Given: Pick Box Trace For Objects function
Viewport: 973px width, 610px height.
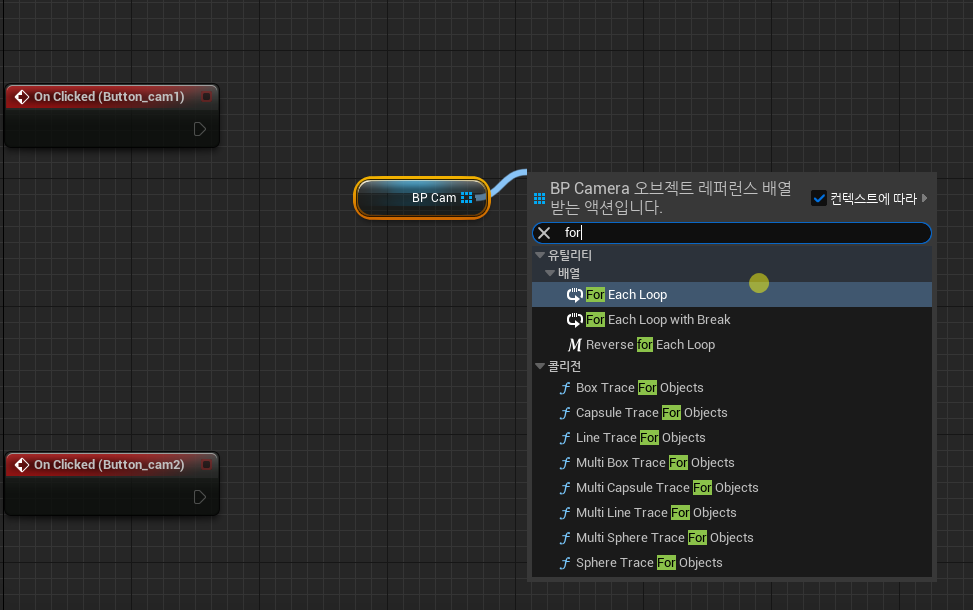Looking at the screenshot, I should pos(732,388).
